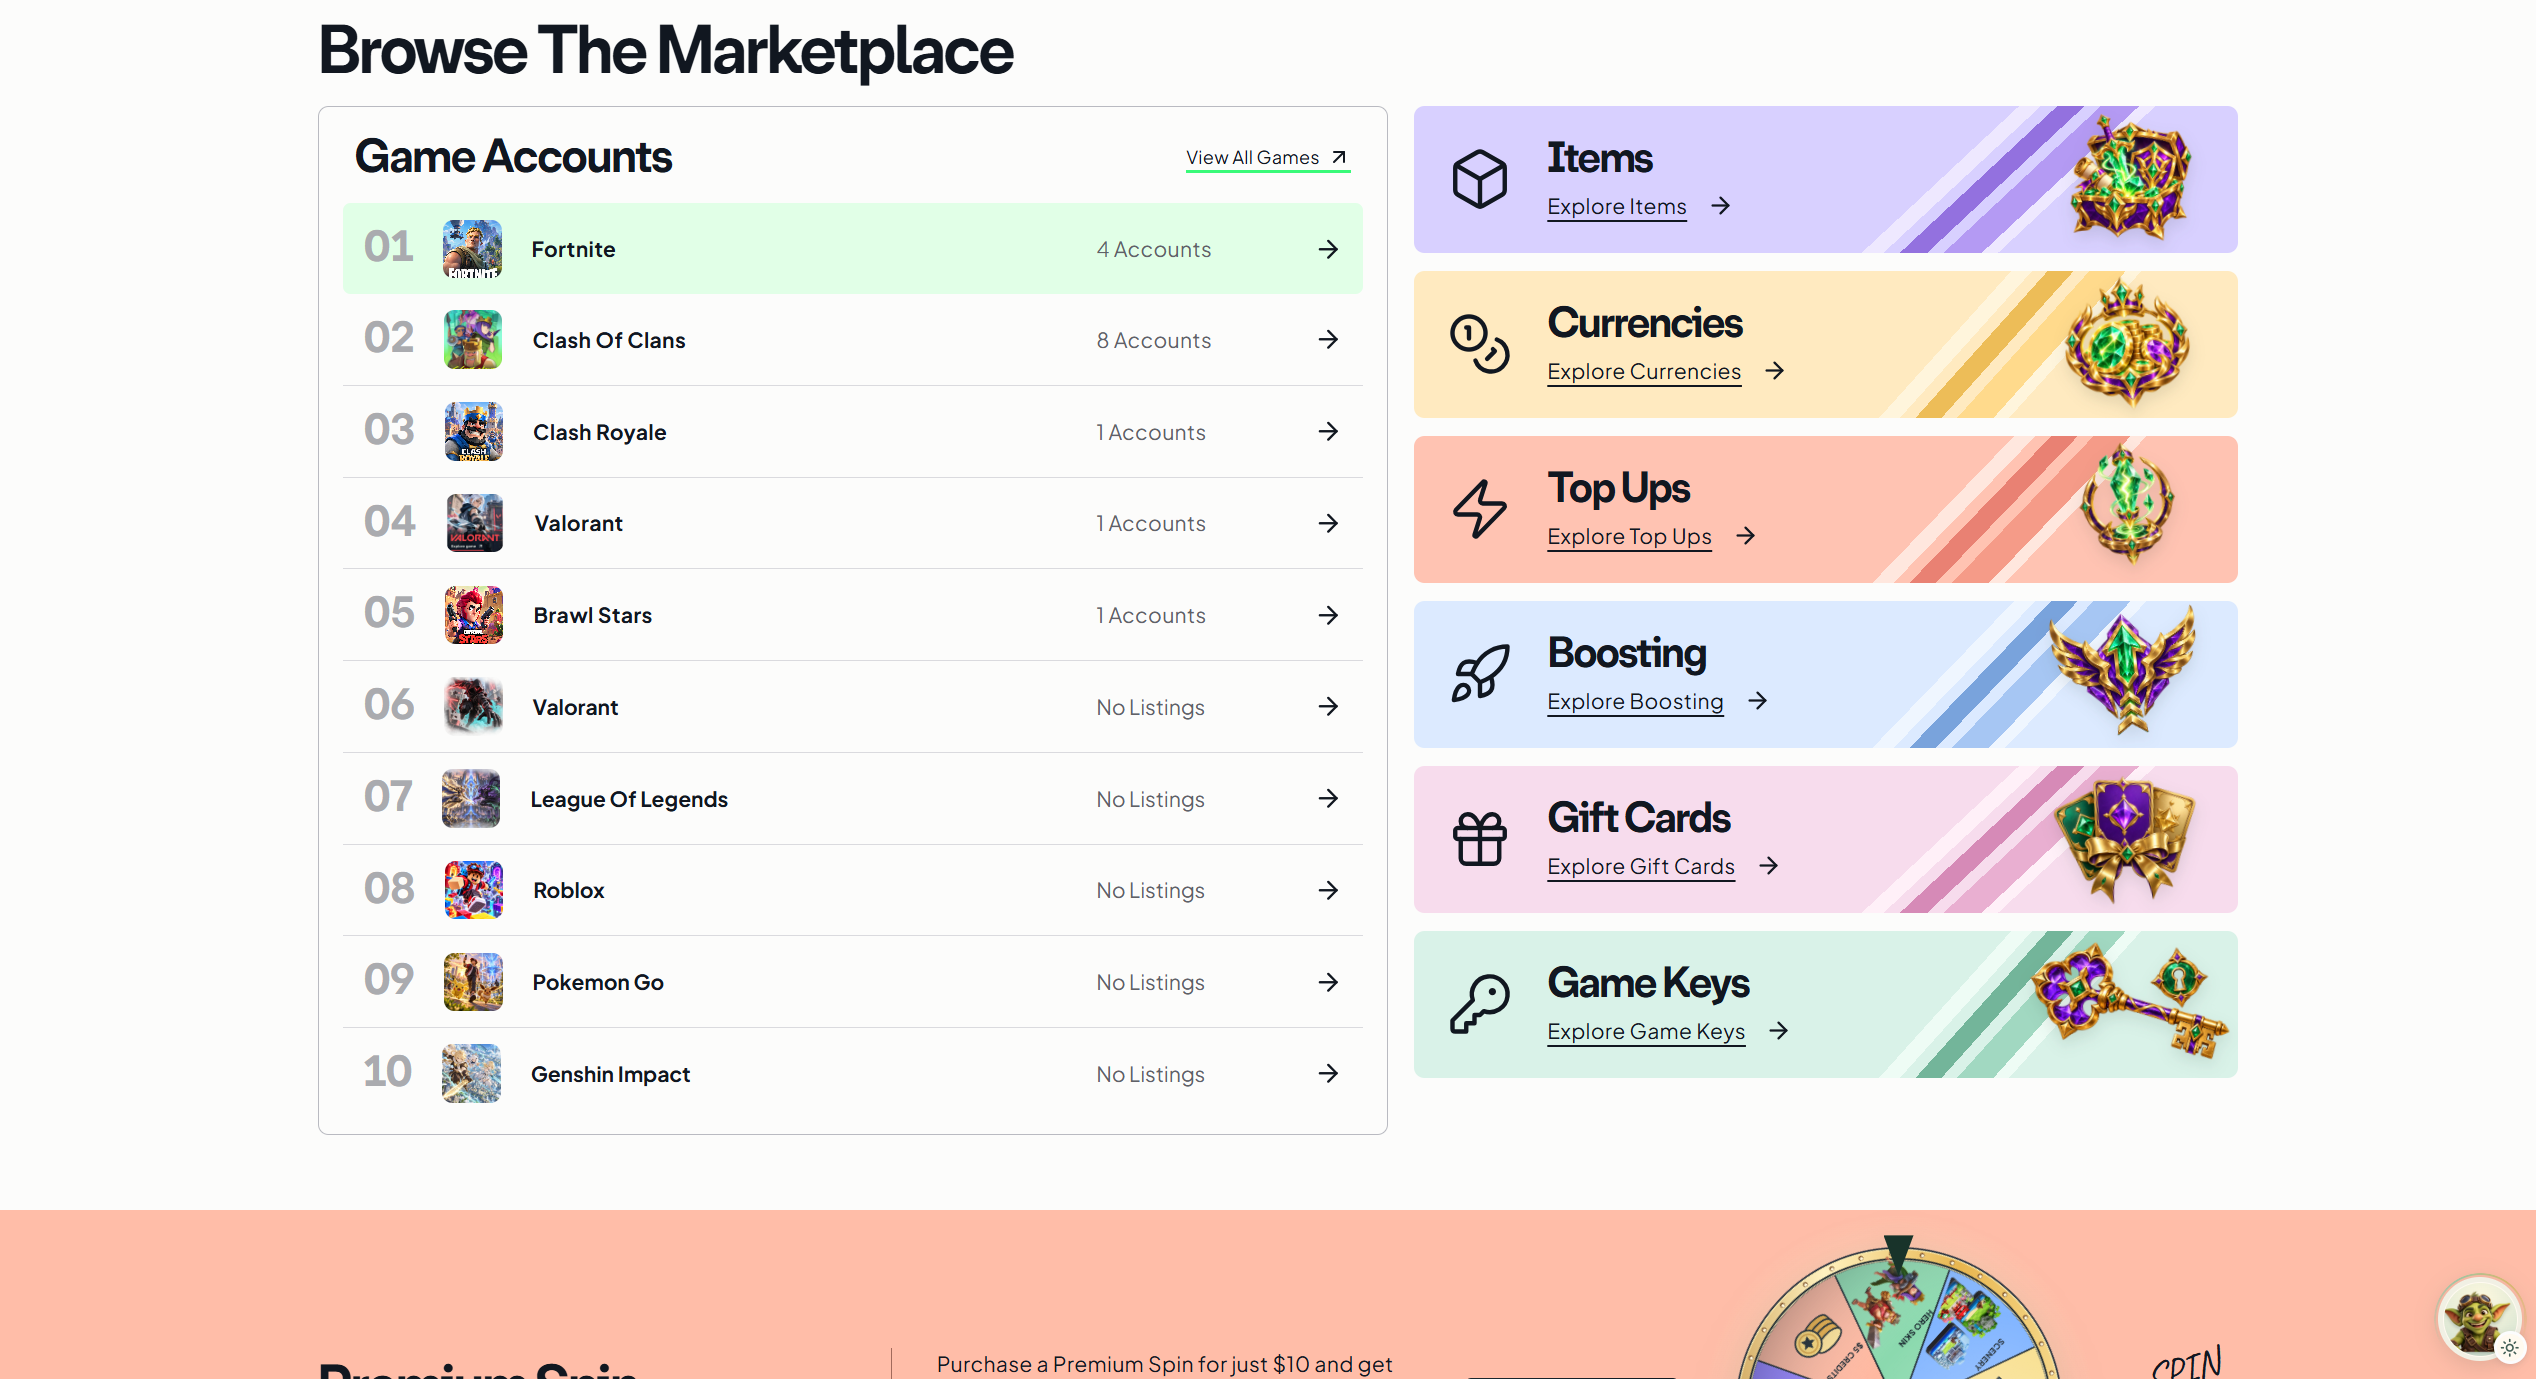Select the Roblox thumbnail
The height and width of the screenshot is (1379, 2536).
pos(474,890)
